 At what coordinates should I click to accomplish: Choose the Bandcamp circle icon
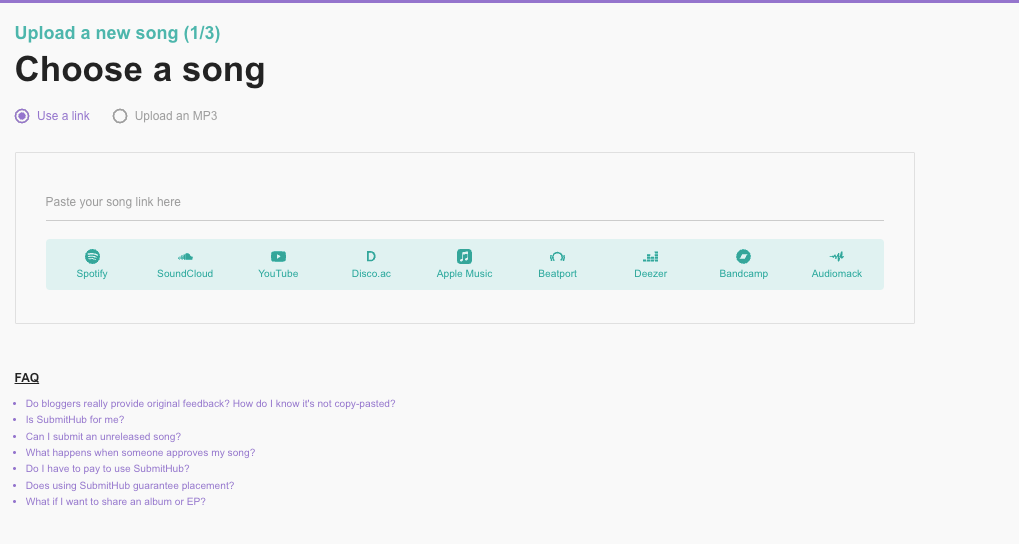(x=743, y=256)
